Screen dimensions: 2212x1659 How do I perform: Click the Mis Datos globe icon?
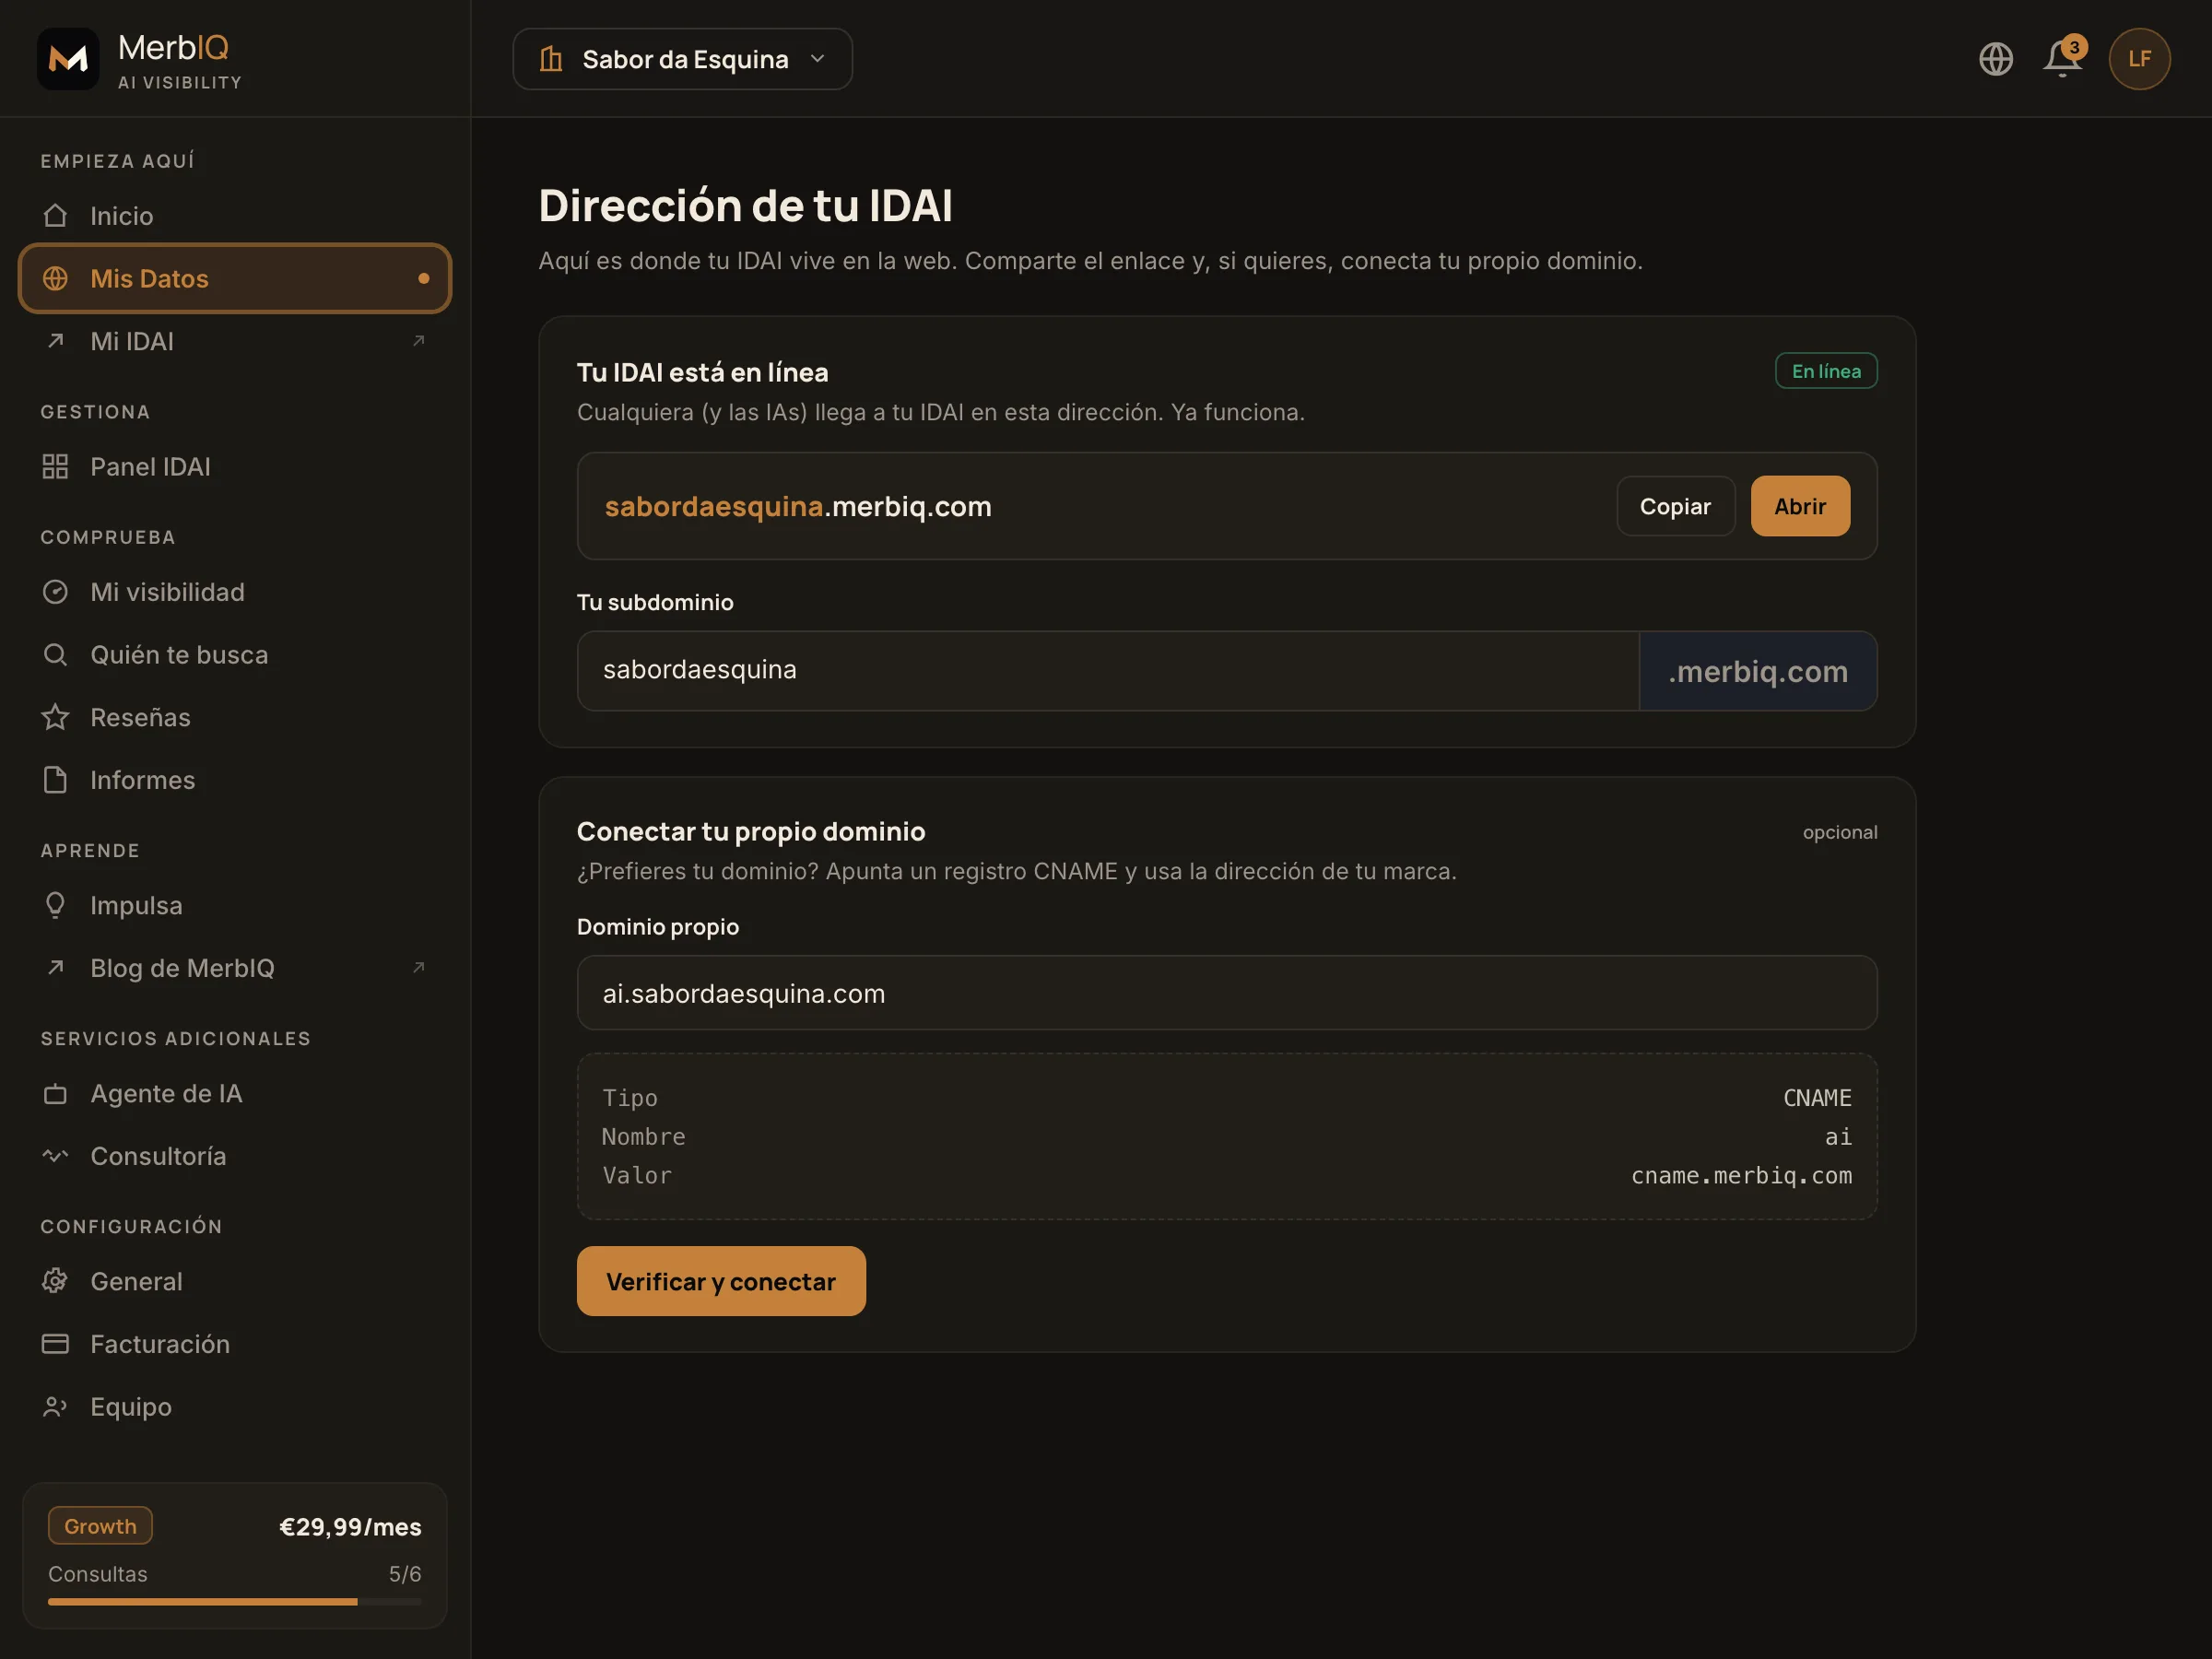tap(55, 278)
